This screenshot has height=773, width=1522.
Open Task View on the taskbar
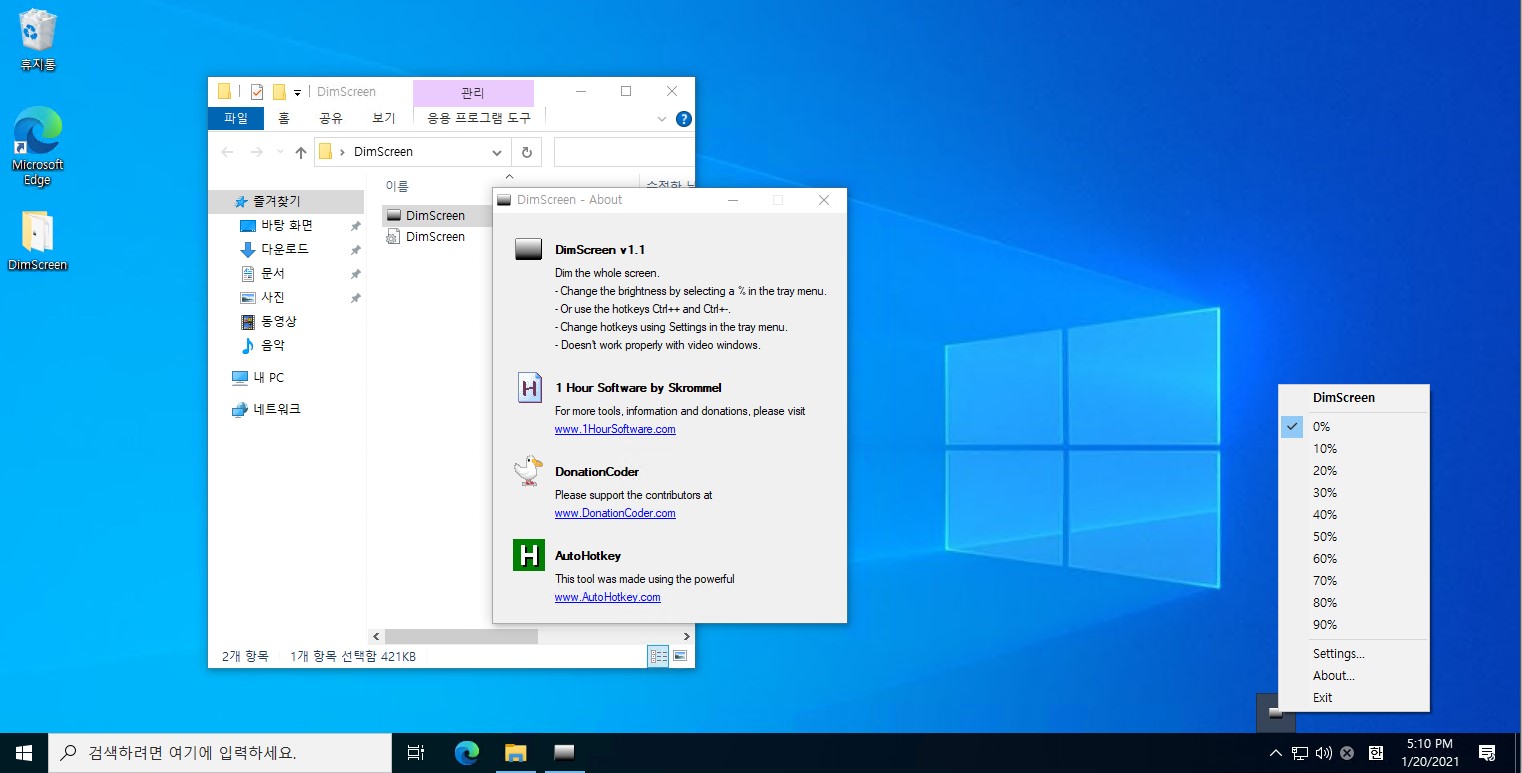point(416,752)
